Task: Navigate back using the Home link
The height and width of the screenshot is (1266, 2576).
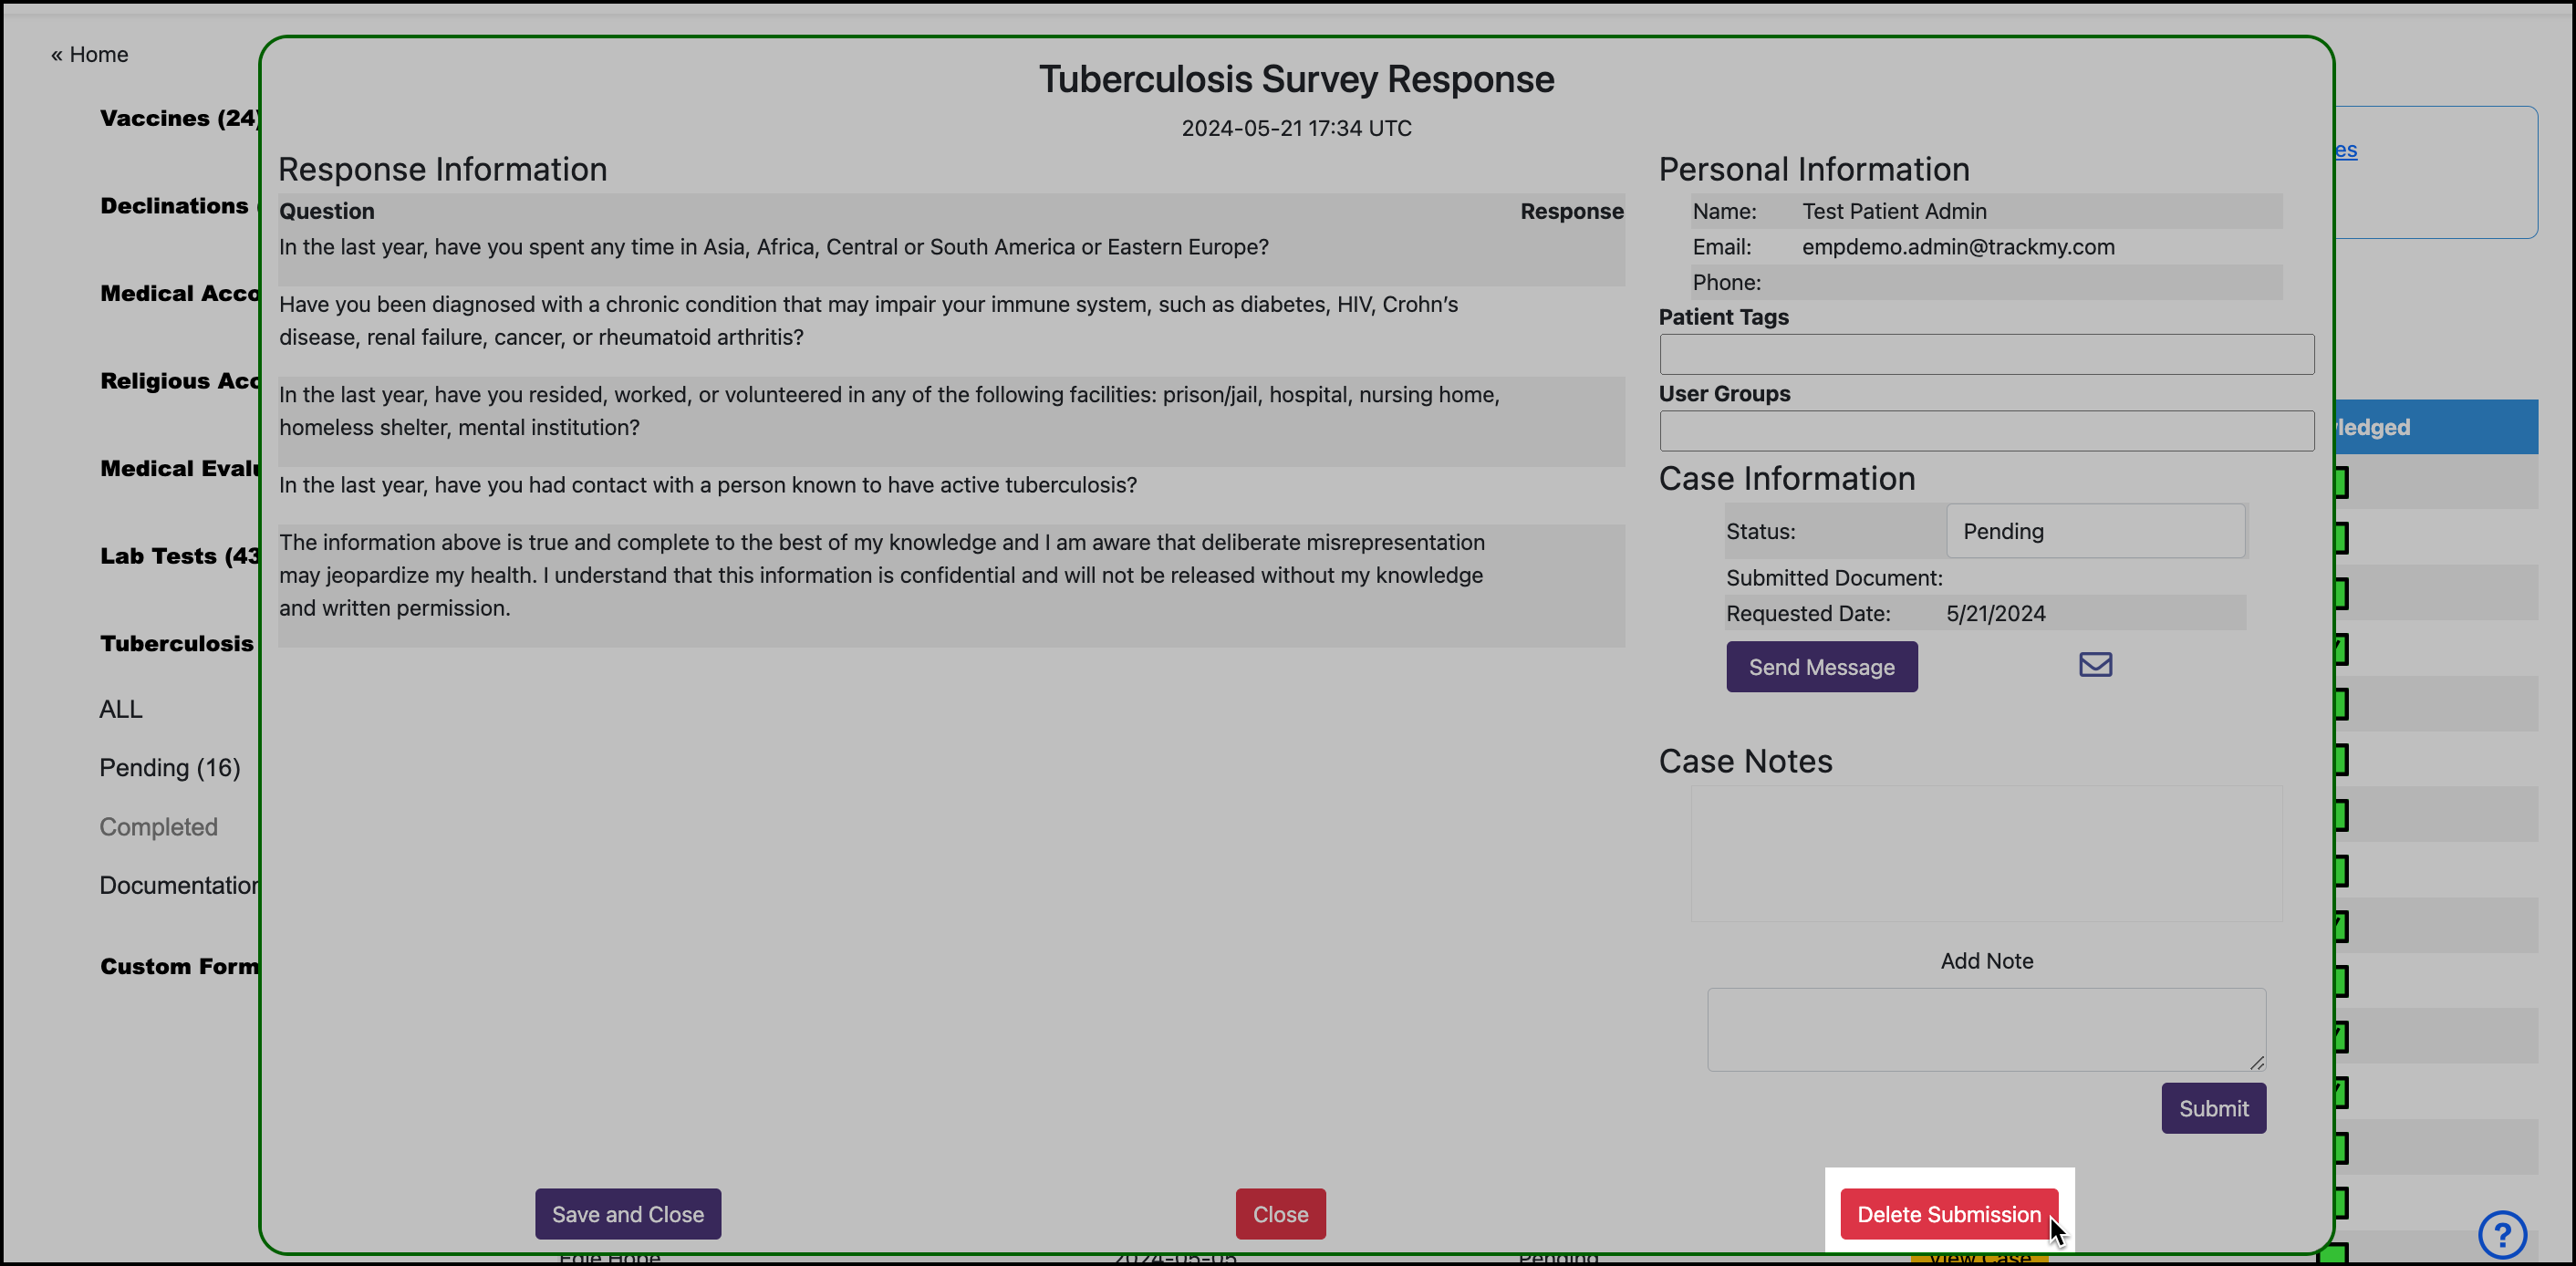Action: 89,54
